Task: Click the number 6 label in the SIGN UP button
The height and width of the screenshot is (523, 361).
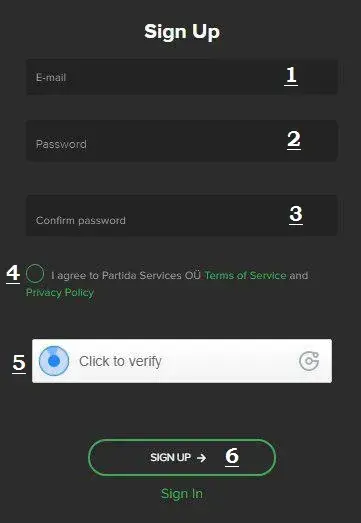Action: pos(232,457)
